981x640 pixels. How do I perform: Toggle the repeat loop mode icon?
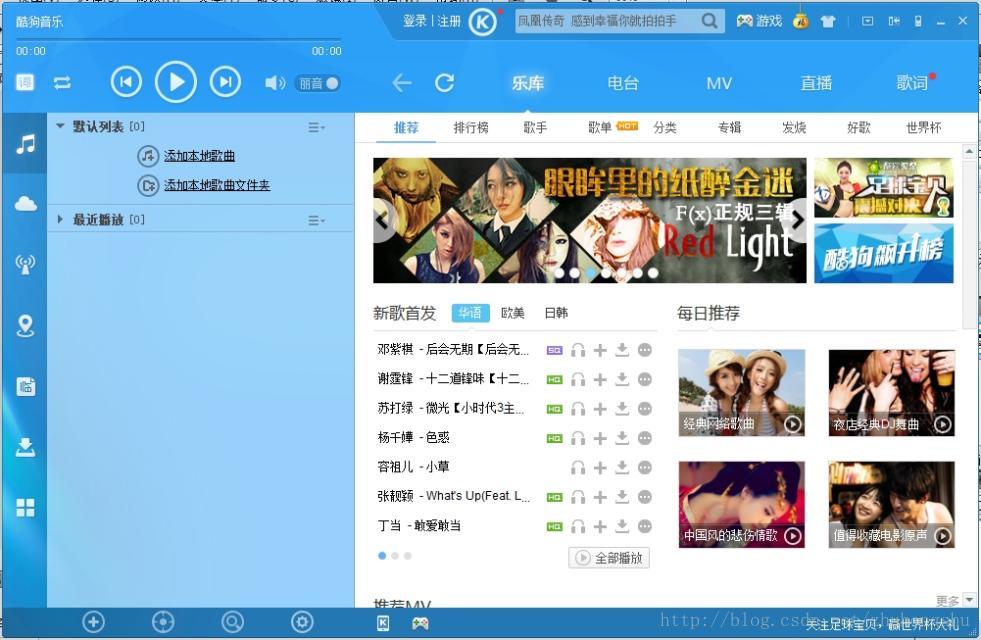(x=62, y=83)
